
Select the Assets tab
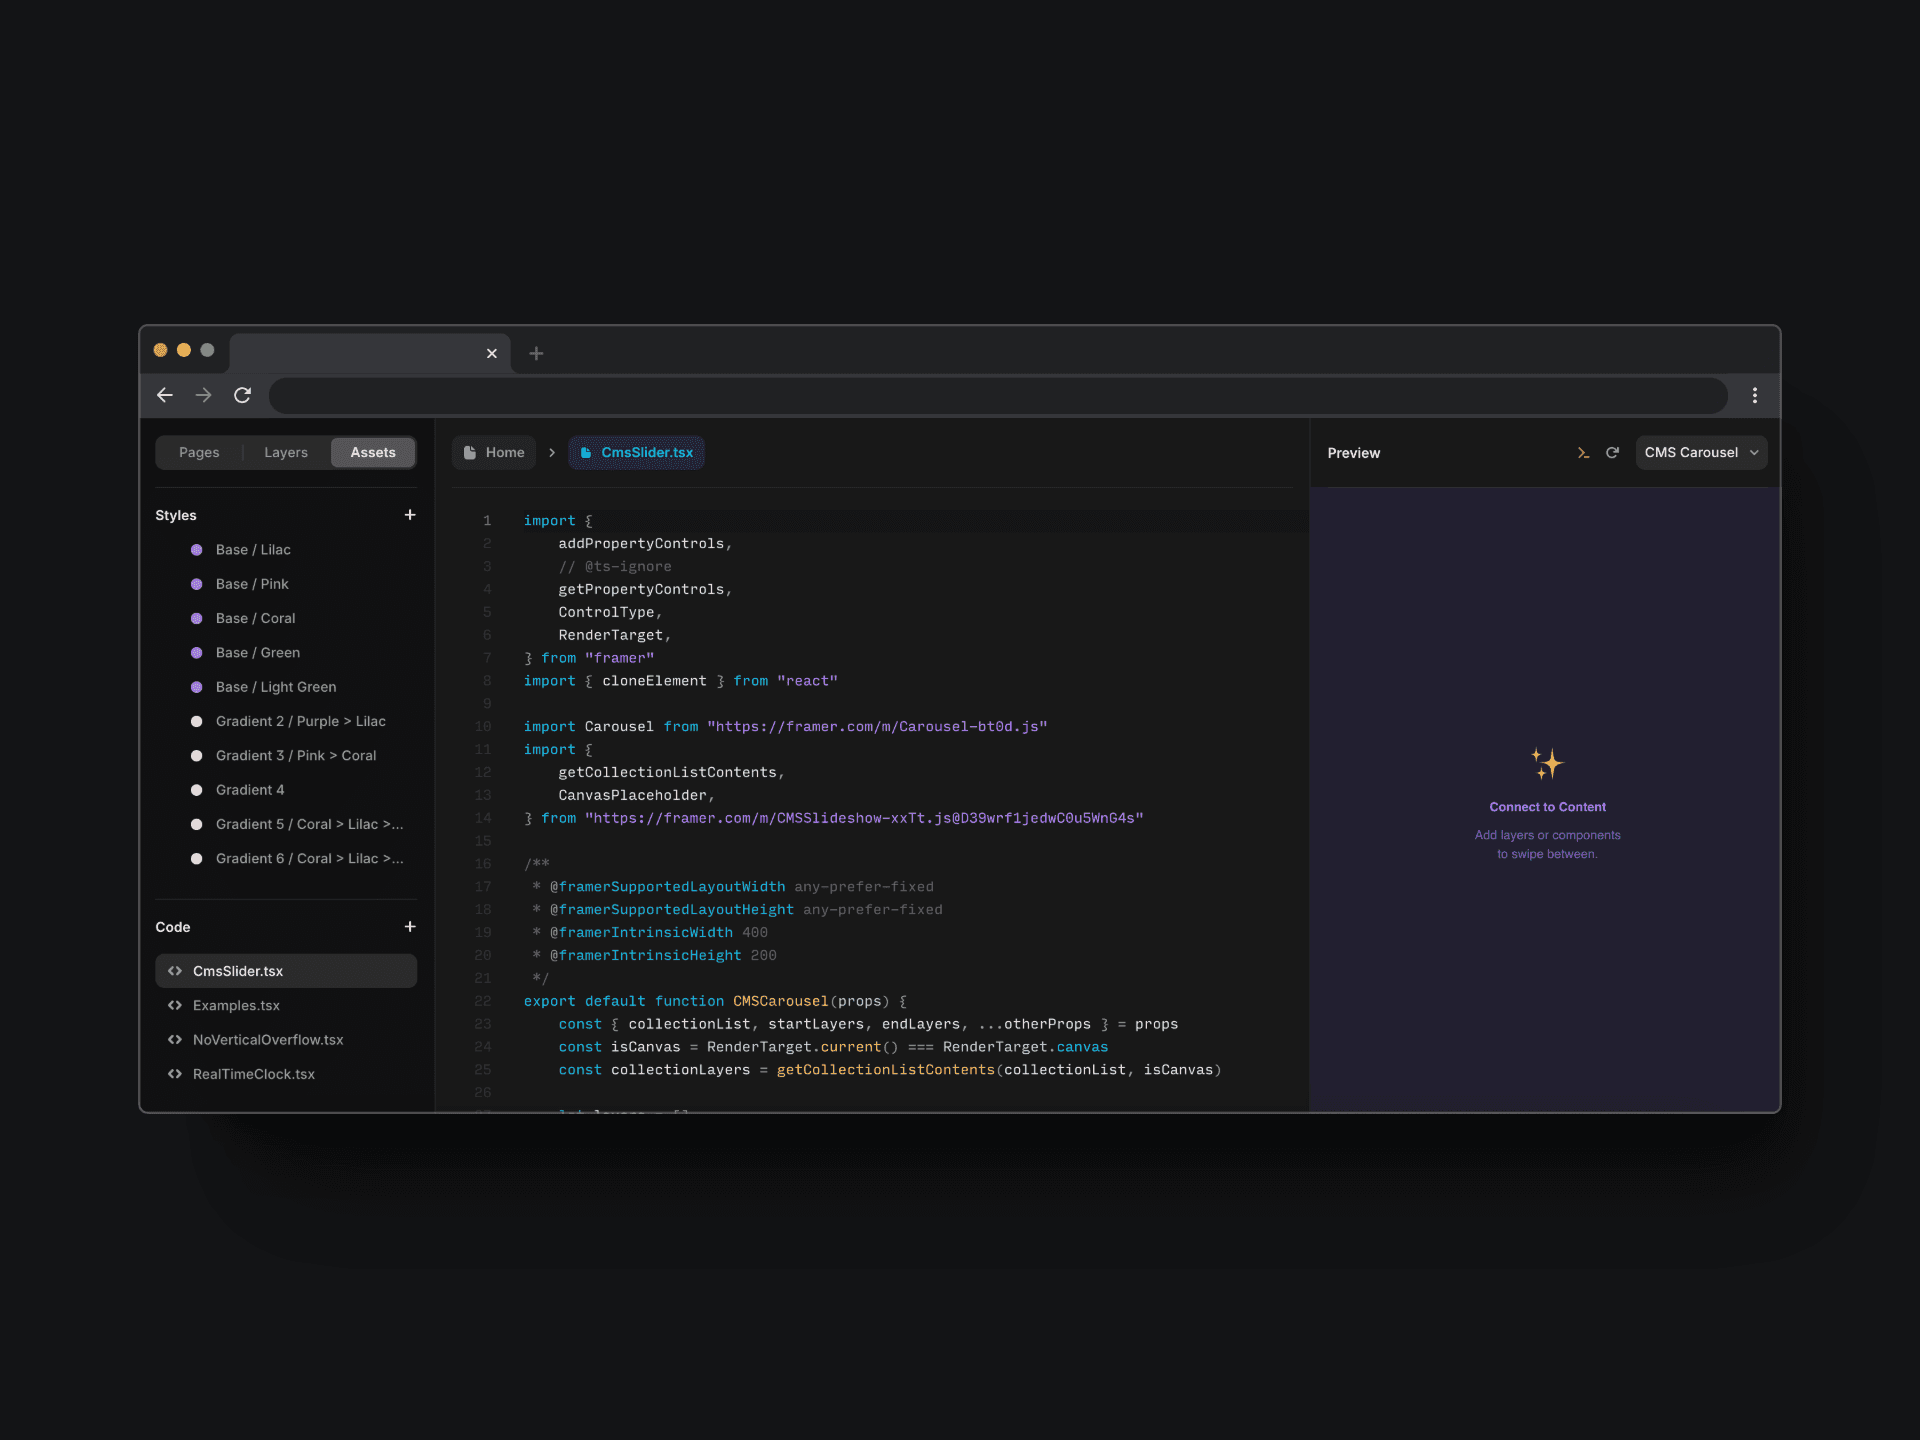373,452
